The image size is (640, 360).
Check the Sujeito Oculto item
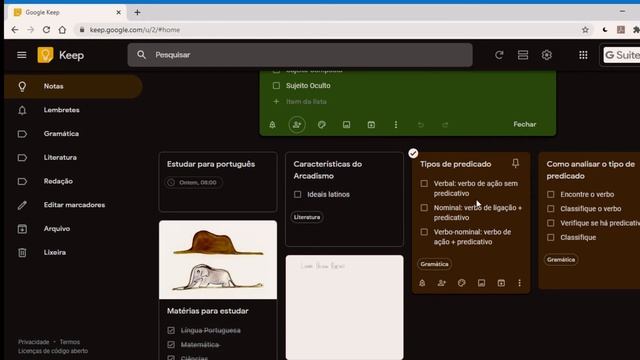(x=276, y=86)
